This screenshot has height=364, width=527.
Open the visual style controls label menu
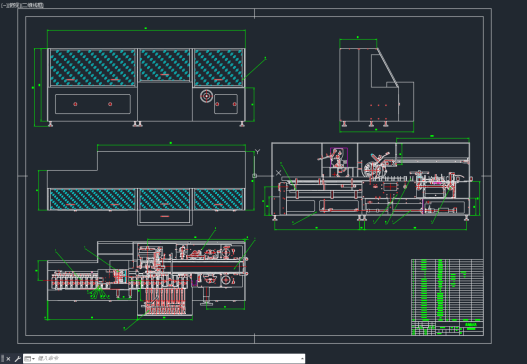[32, 5]
